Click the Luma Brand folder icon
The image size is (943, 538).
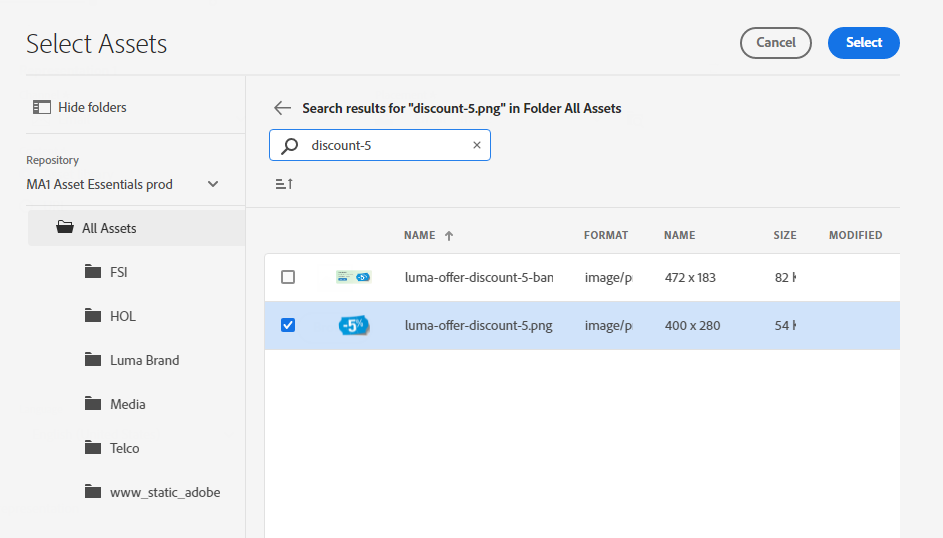click(93, 359)
